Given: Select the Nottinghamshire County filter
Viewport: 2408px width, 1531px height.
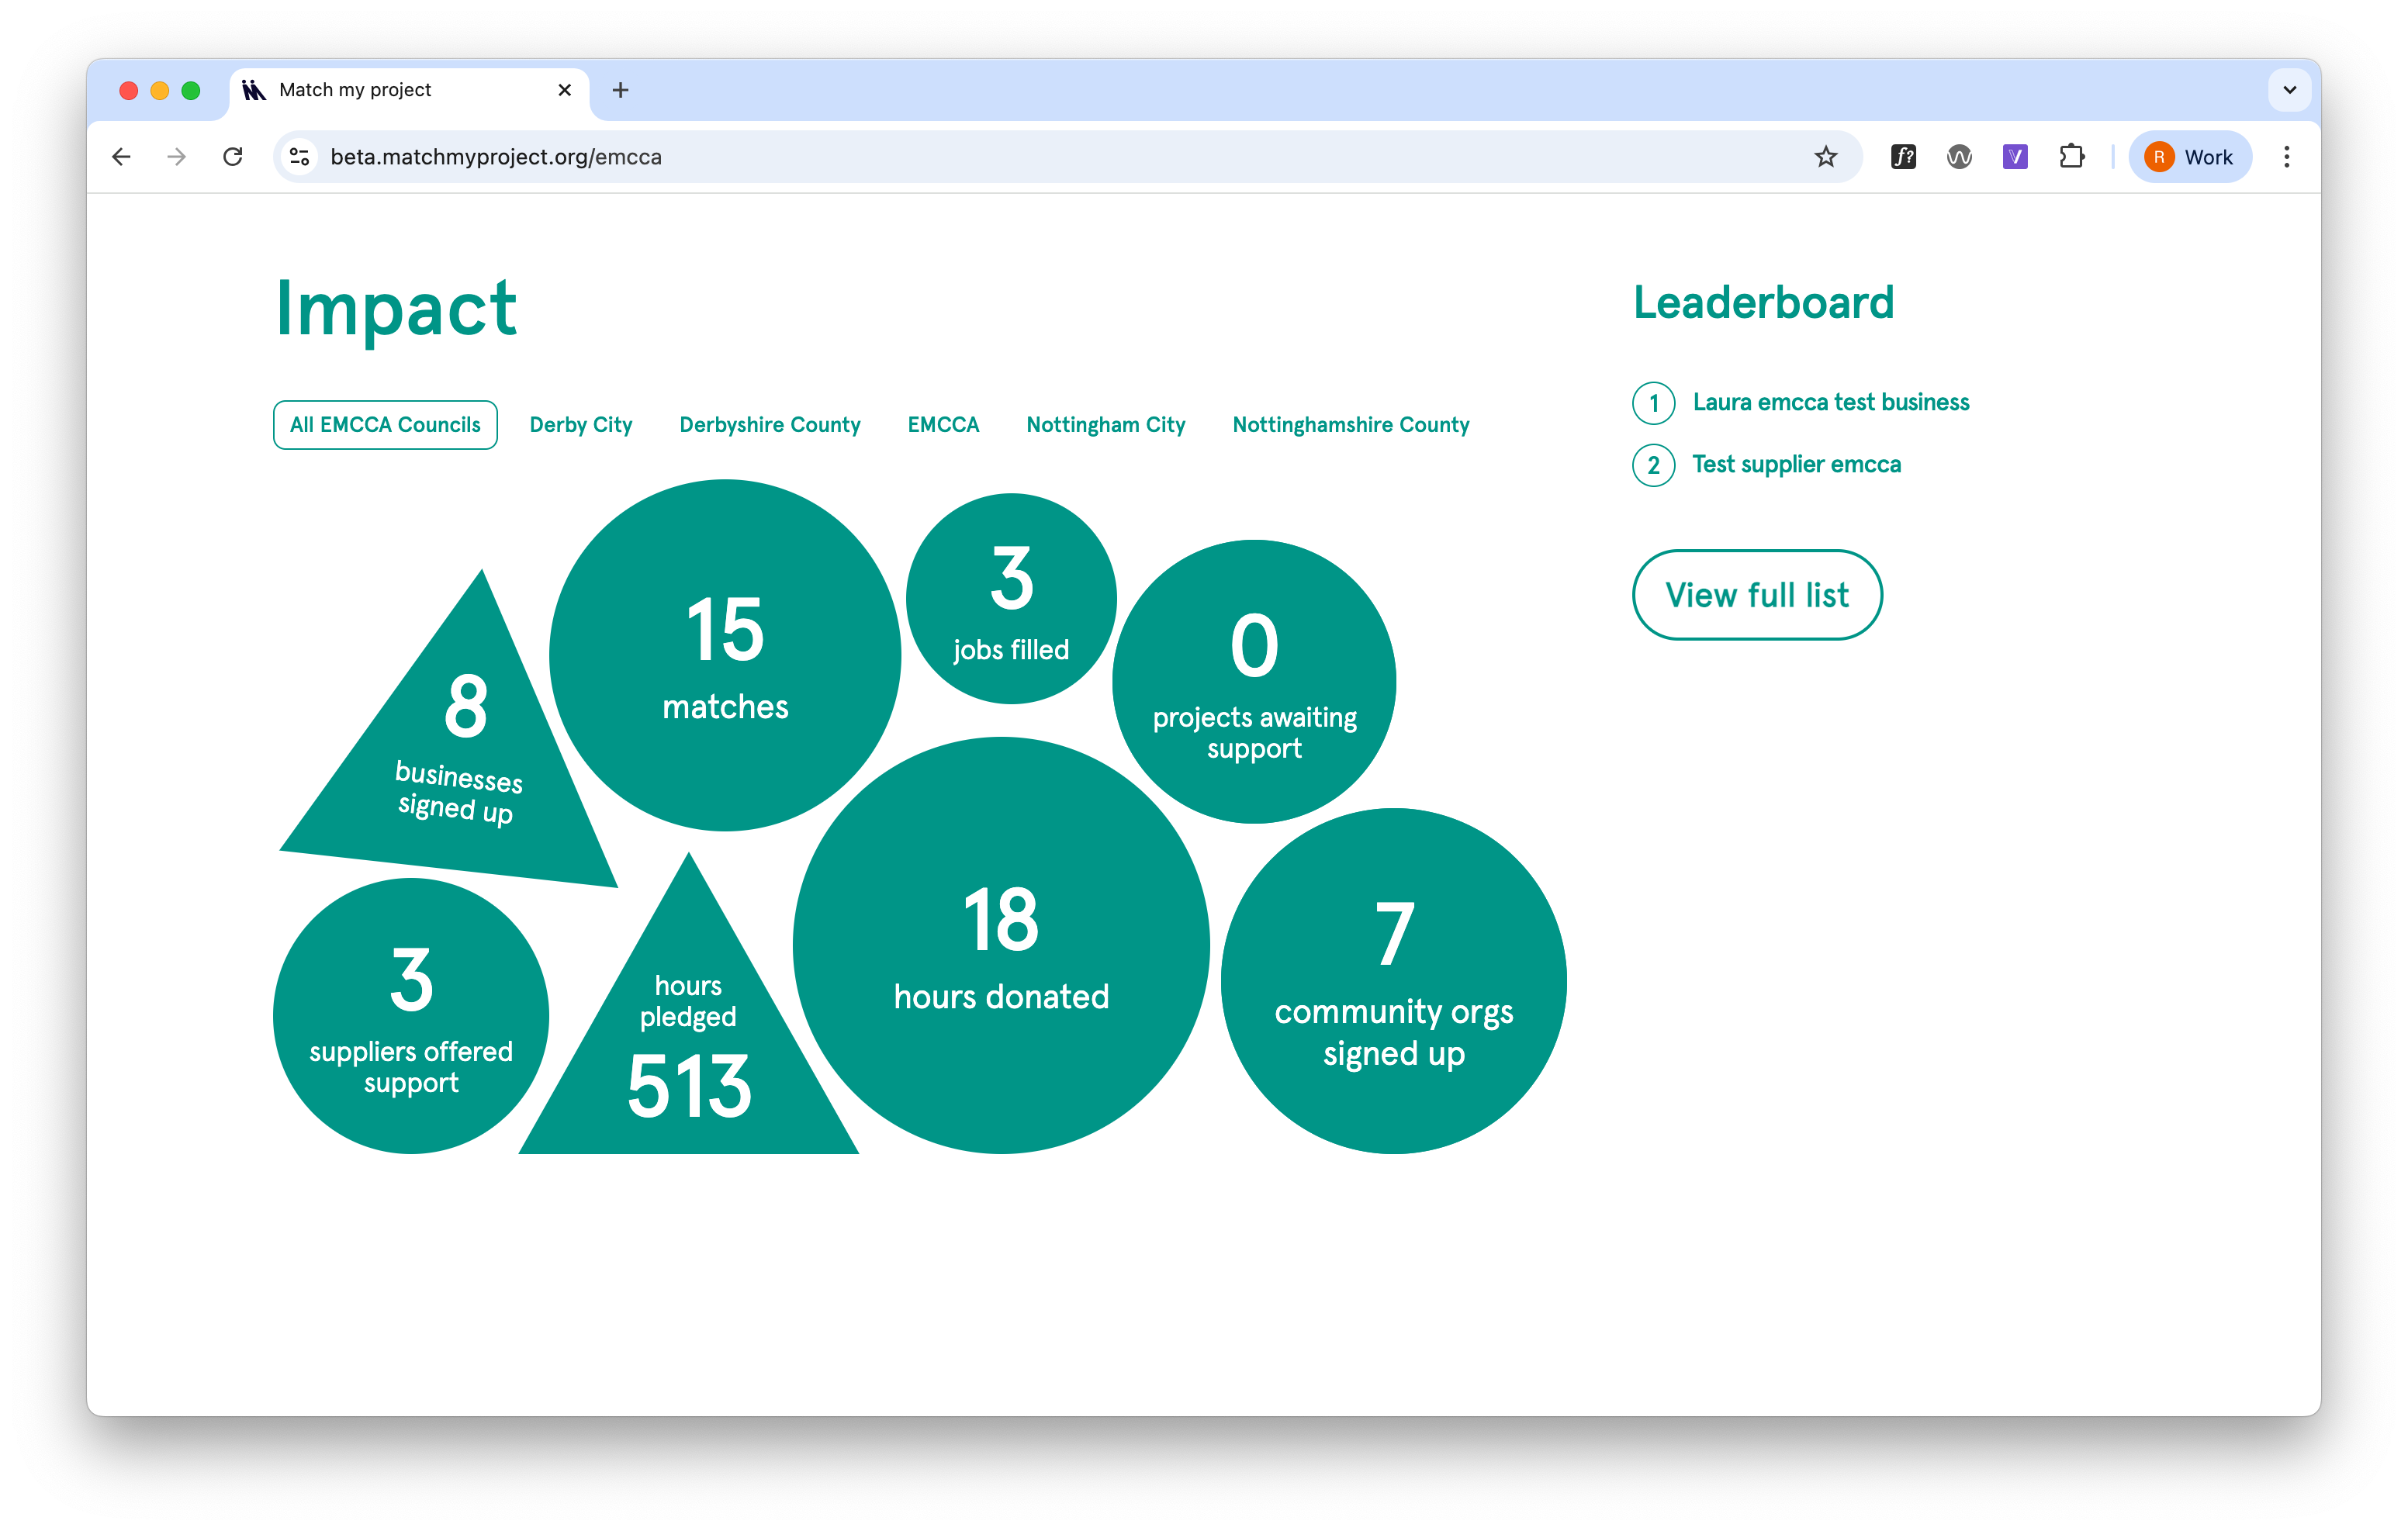Looking at the screenshot, I should click(1350, 425).
